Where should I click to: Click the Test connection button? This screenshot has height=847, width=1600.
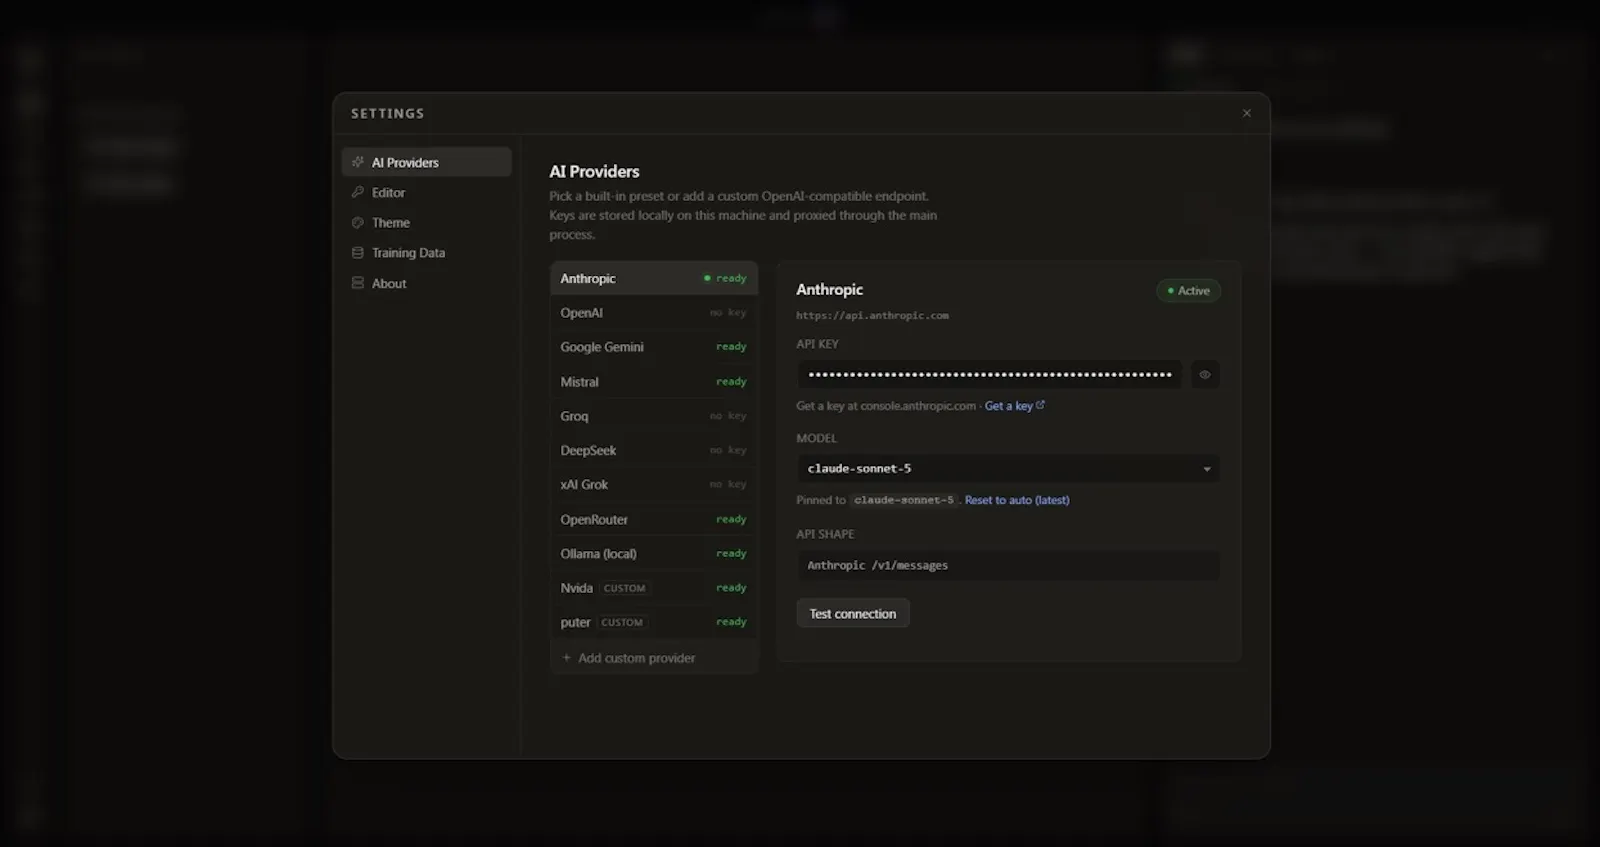click(853, 614)
